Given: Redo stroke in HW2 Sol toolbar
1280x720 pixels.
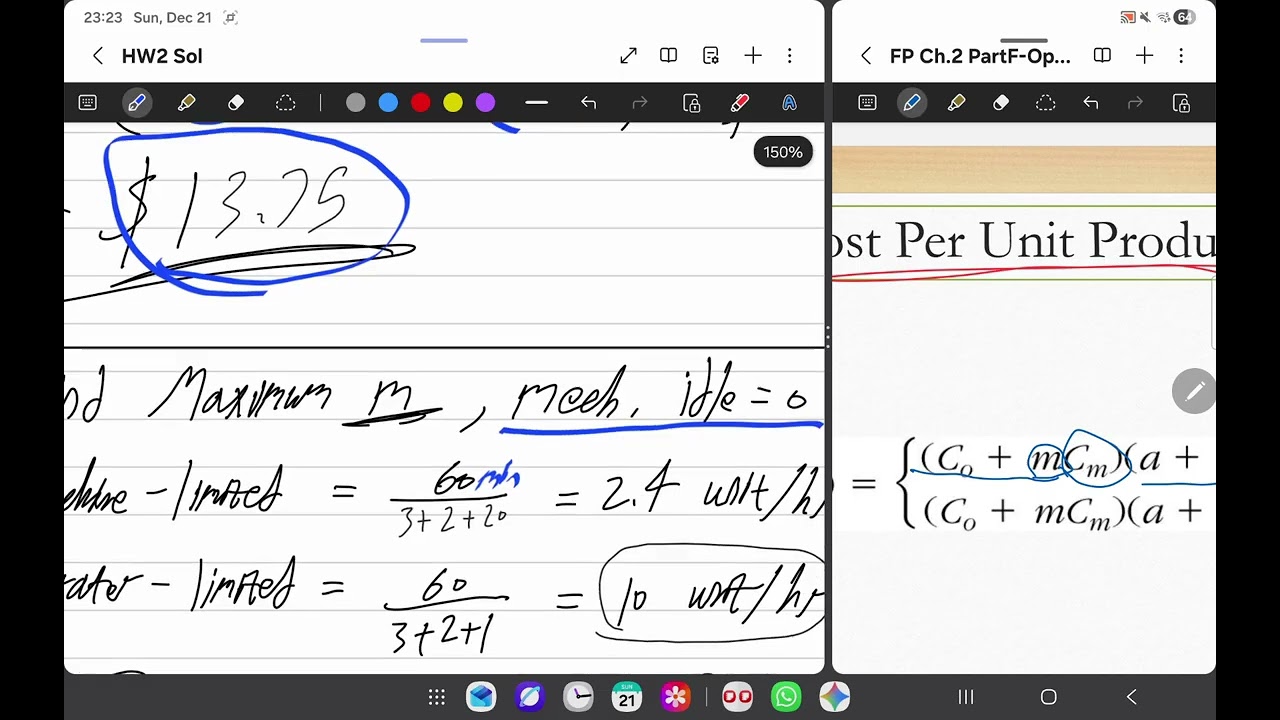Looking at the screenshot, I should click(x=640, y=103).
